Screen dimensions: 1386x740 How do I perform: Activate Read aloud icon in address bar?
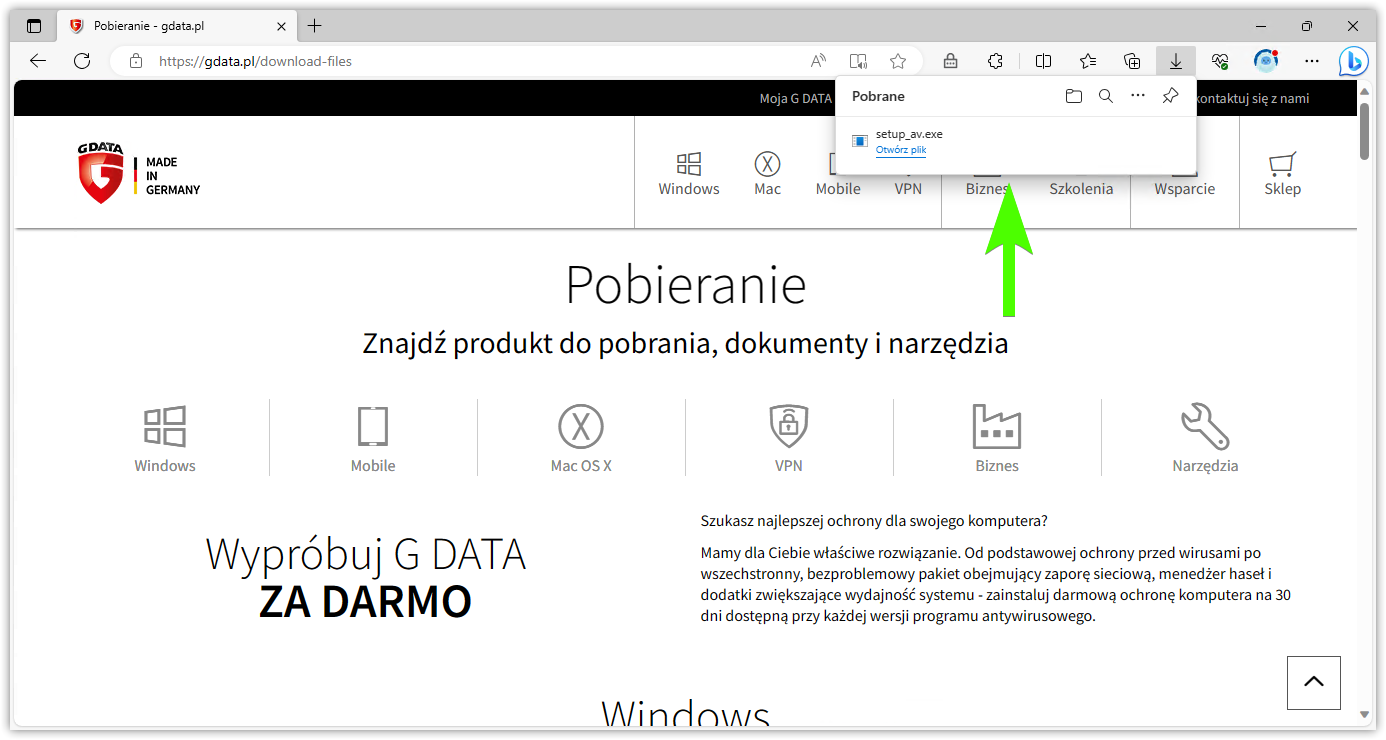click(819, 61)
